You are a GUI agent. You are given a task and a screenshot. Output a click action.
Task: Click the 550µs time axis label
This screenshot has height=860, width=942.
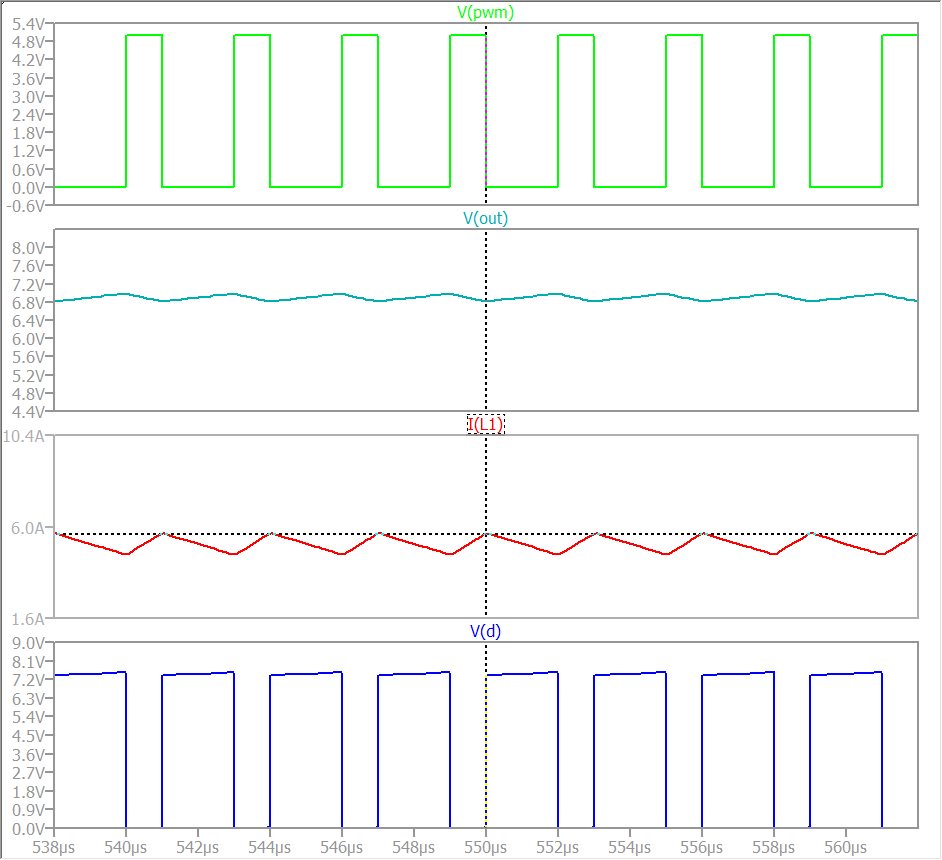(x=485, y=848)
